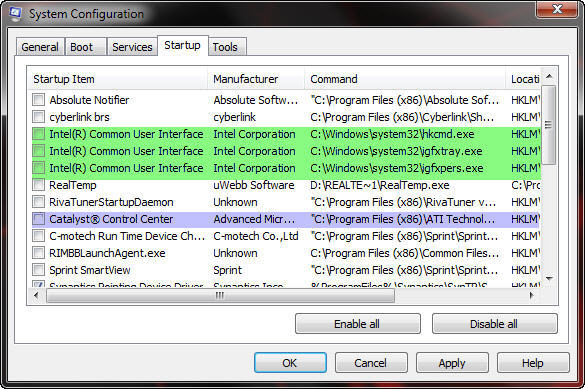Open the Services tab
Screen dimensions: 585x389
[x=132, y=47]
